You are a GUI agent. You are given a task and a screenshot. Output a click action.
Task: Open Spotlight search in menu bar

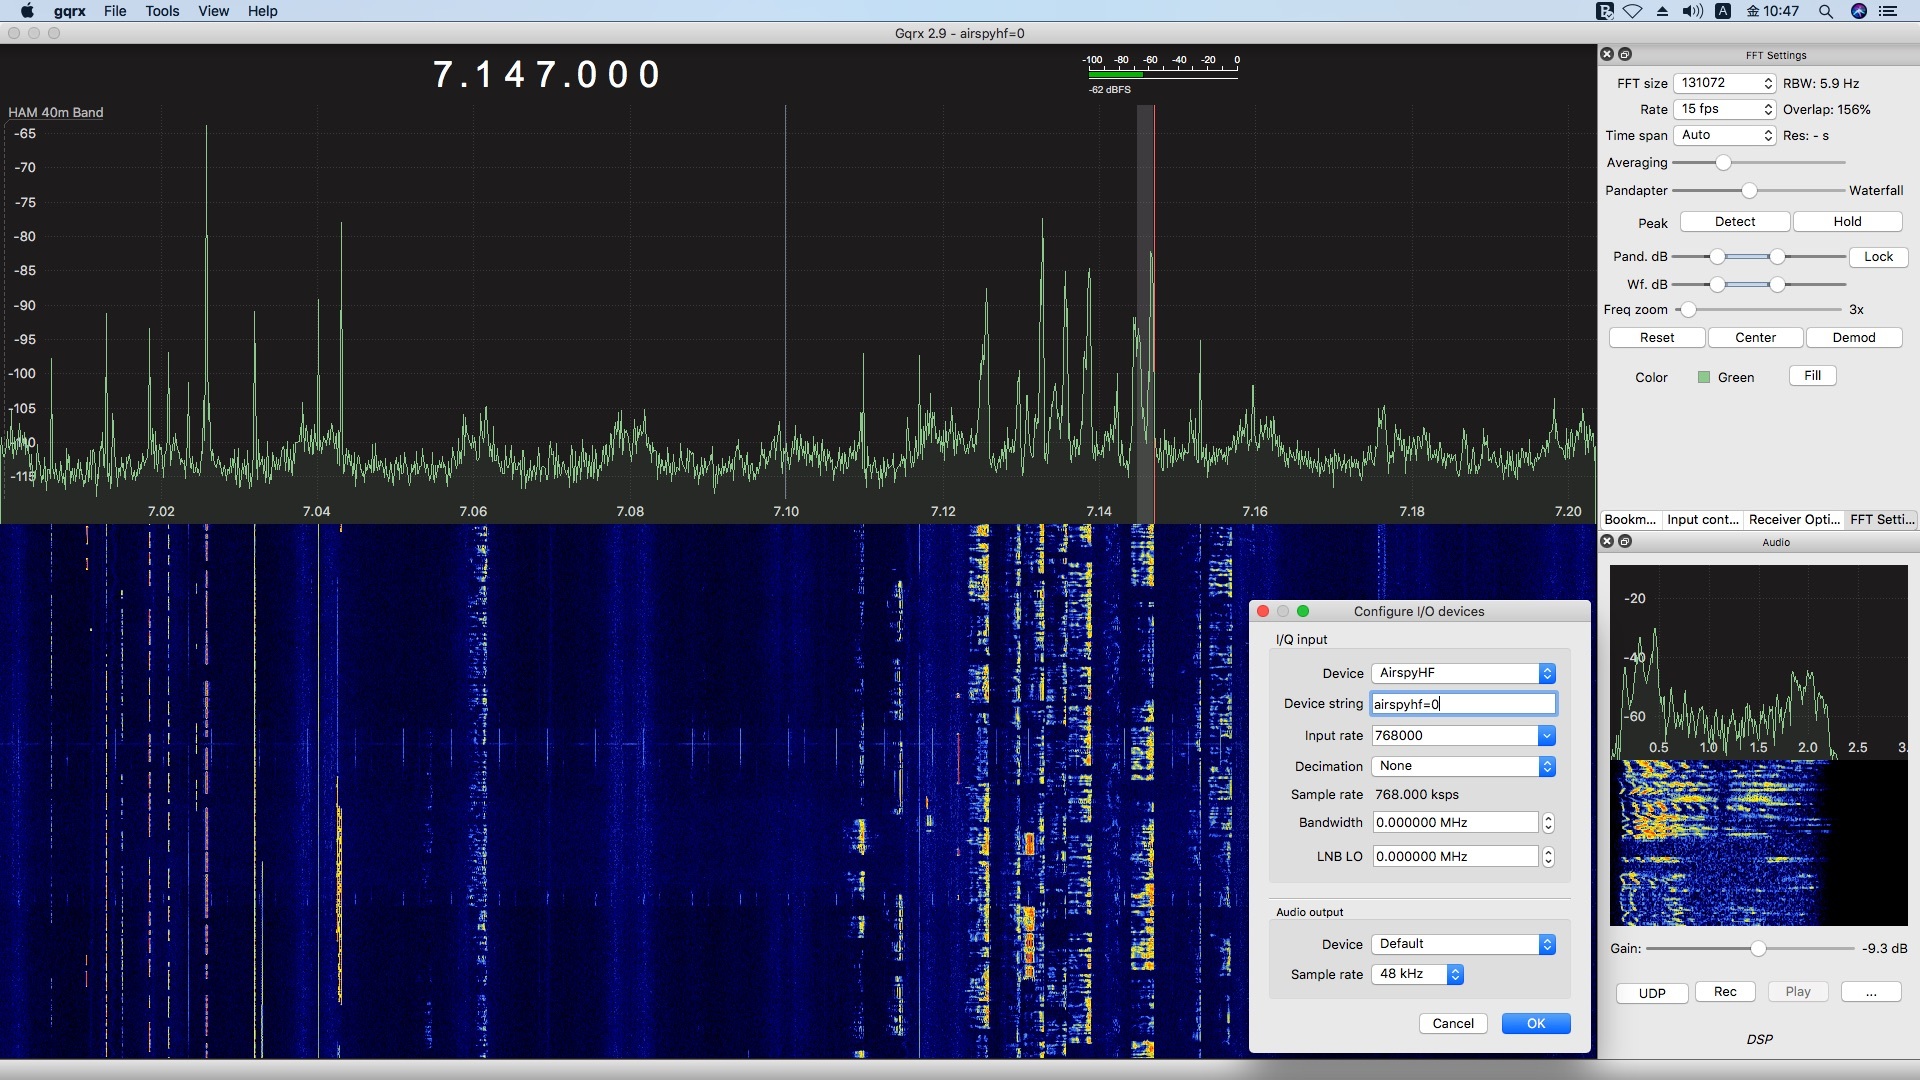[1825, 11]
